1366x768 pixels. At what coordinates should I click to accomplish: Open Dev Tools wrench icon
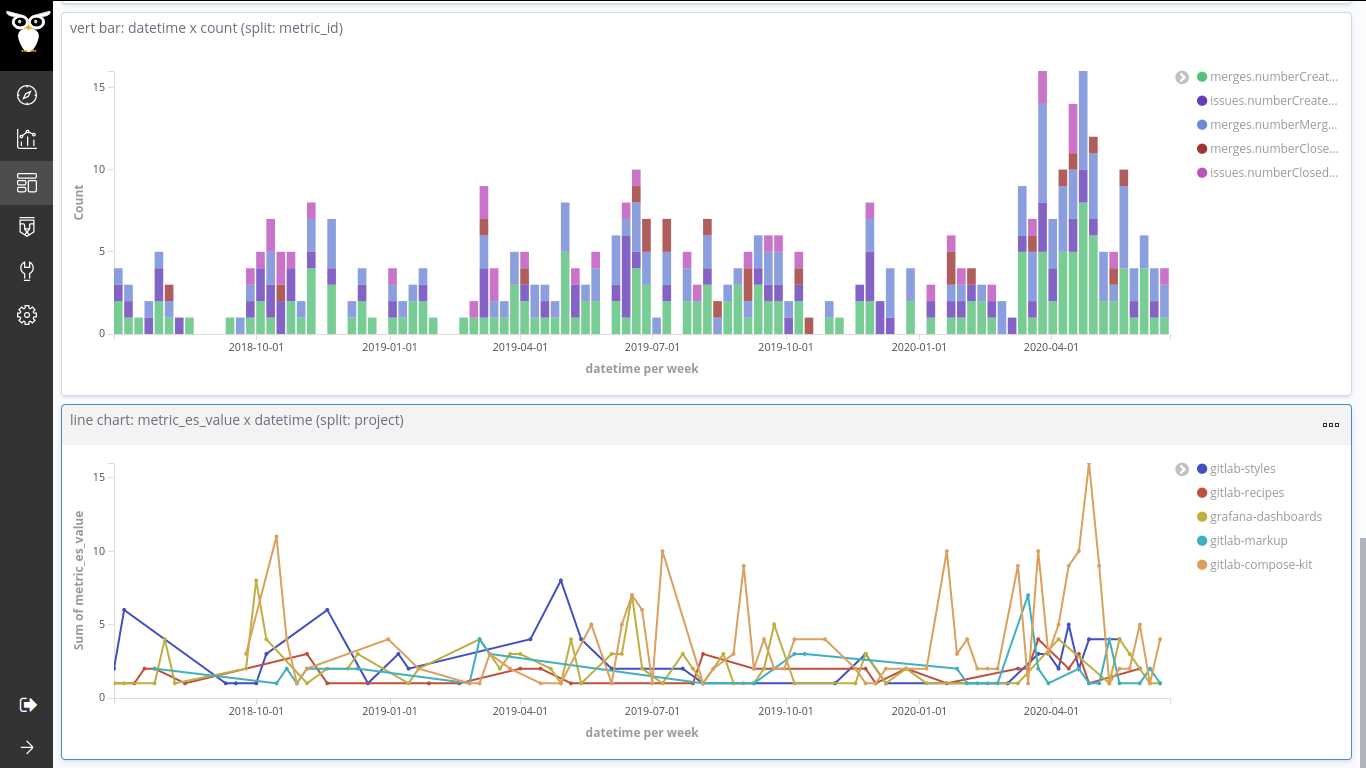(27, 271)
